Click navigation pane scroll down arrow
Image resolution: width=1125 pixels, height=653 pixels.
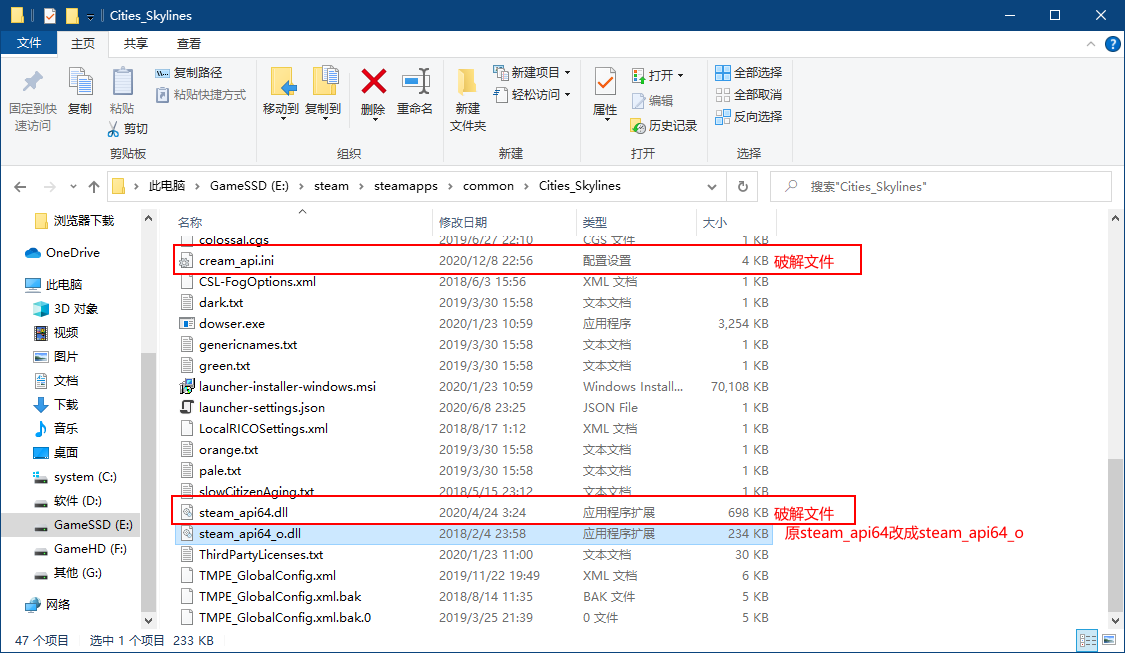[x=149, y=621]
